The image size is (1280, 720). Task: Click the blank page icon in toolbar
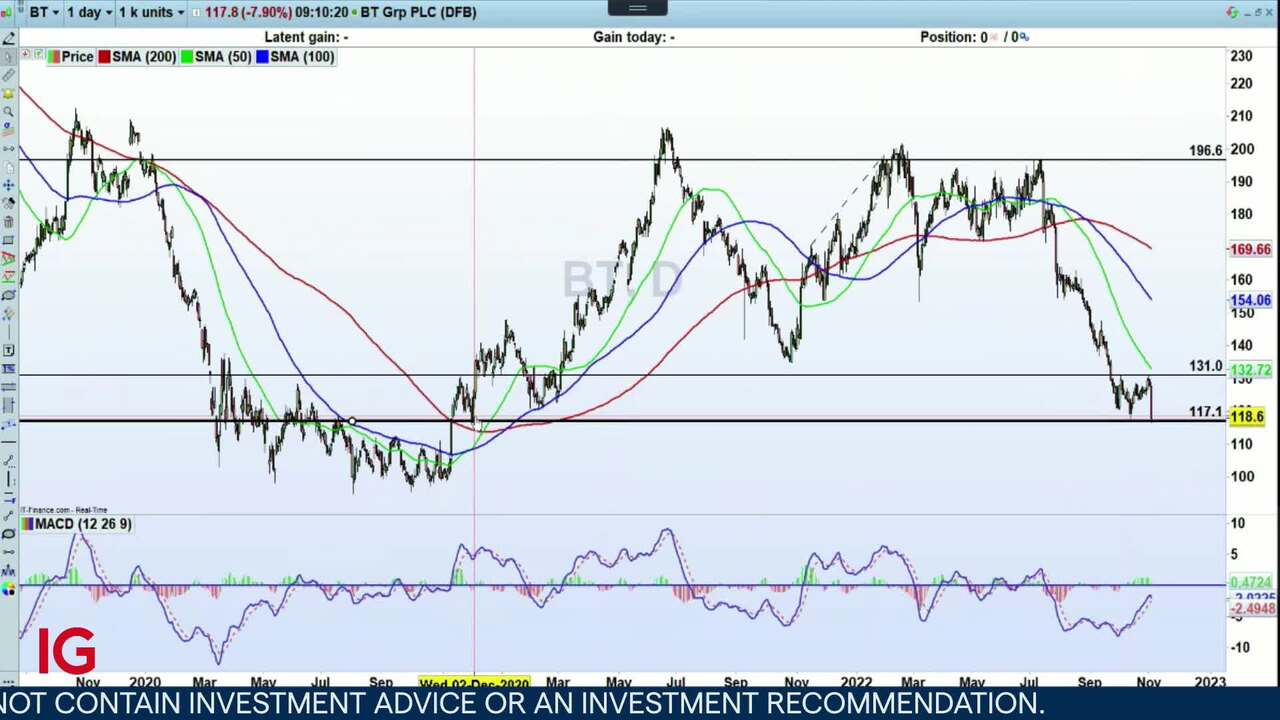tap(8, 167)
